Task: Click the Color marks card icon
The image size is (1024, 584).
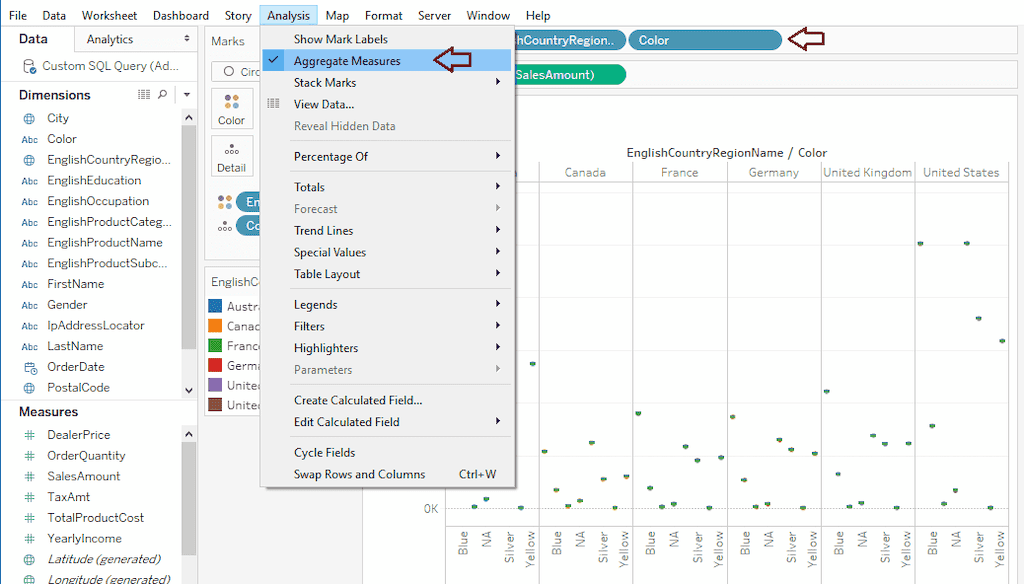Action: (x=231, y=108)
